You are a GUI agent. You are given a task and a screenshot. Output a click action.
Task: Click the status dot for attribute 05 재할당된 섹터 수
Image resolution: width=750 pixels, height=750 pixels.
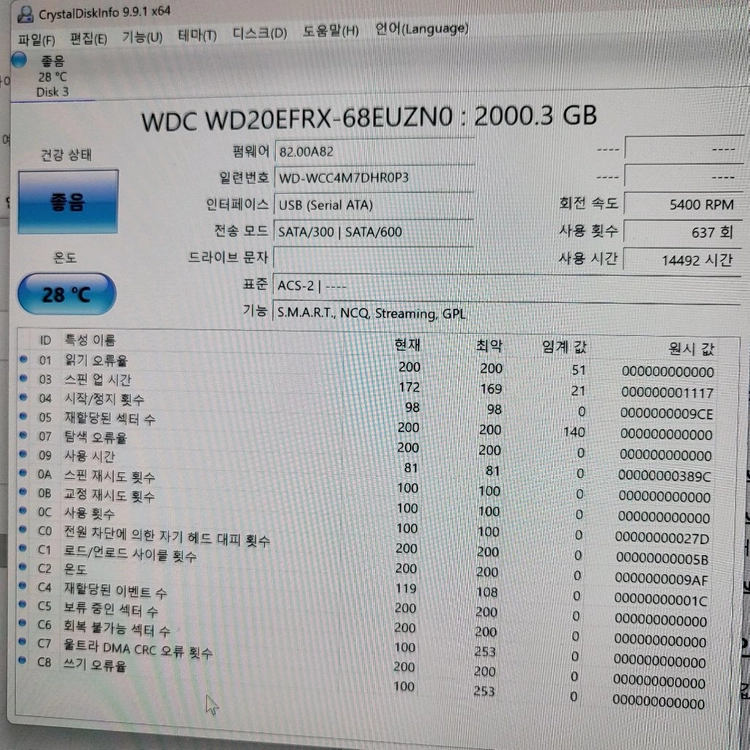[23, 416]
